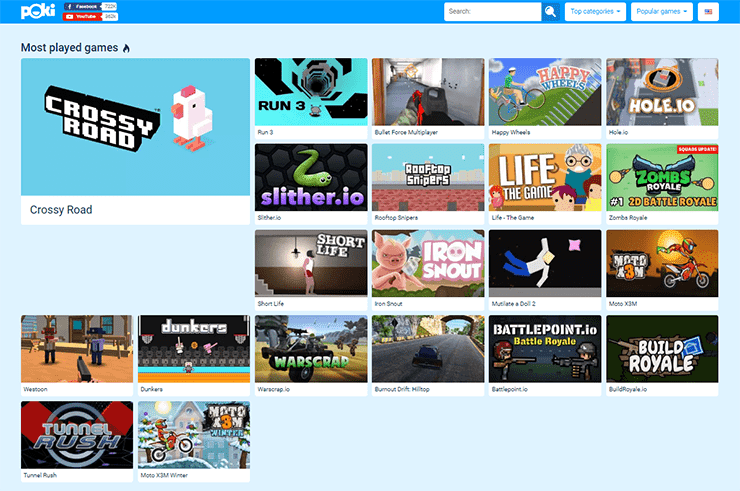Open the Burnout Drift: Hilltop thumbnail
Screen dimensions: 740x491
click(428, 349)
